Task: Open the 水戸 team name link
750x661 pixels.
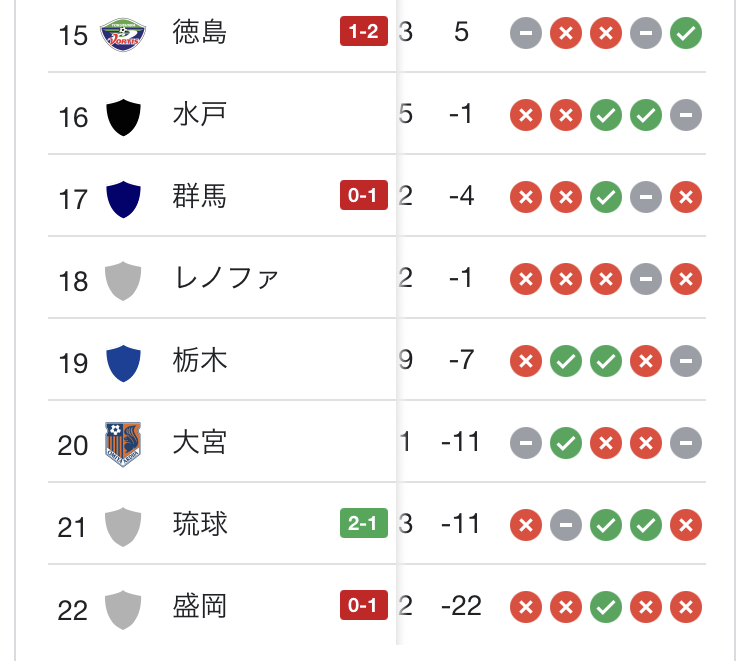Action: [200, 115]
